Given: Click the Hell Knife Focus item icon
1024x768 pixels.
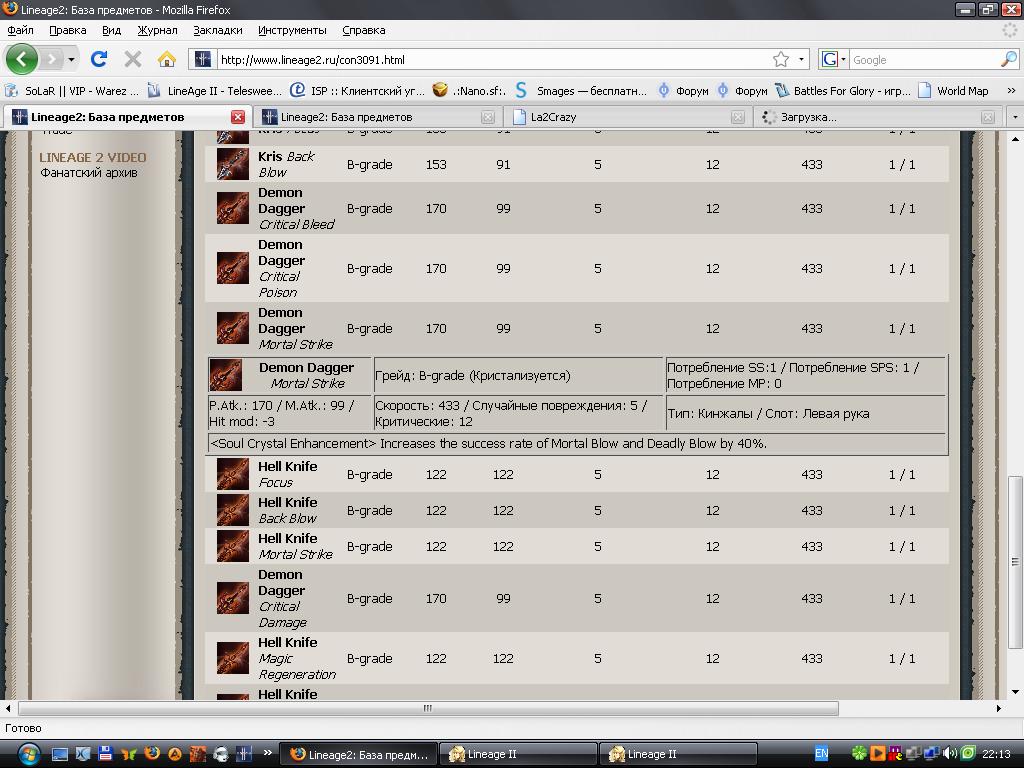Looking at the screenshot, I should point(232,474).
